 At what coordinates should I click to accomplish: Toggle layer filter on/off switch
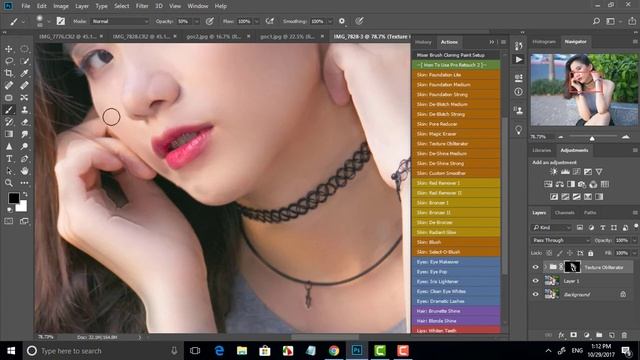coord(636,226)
